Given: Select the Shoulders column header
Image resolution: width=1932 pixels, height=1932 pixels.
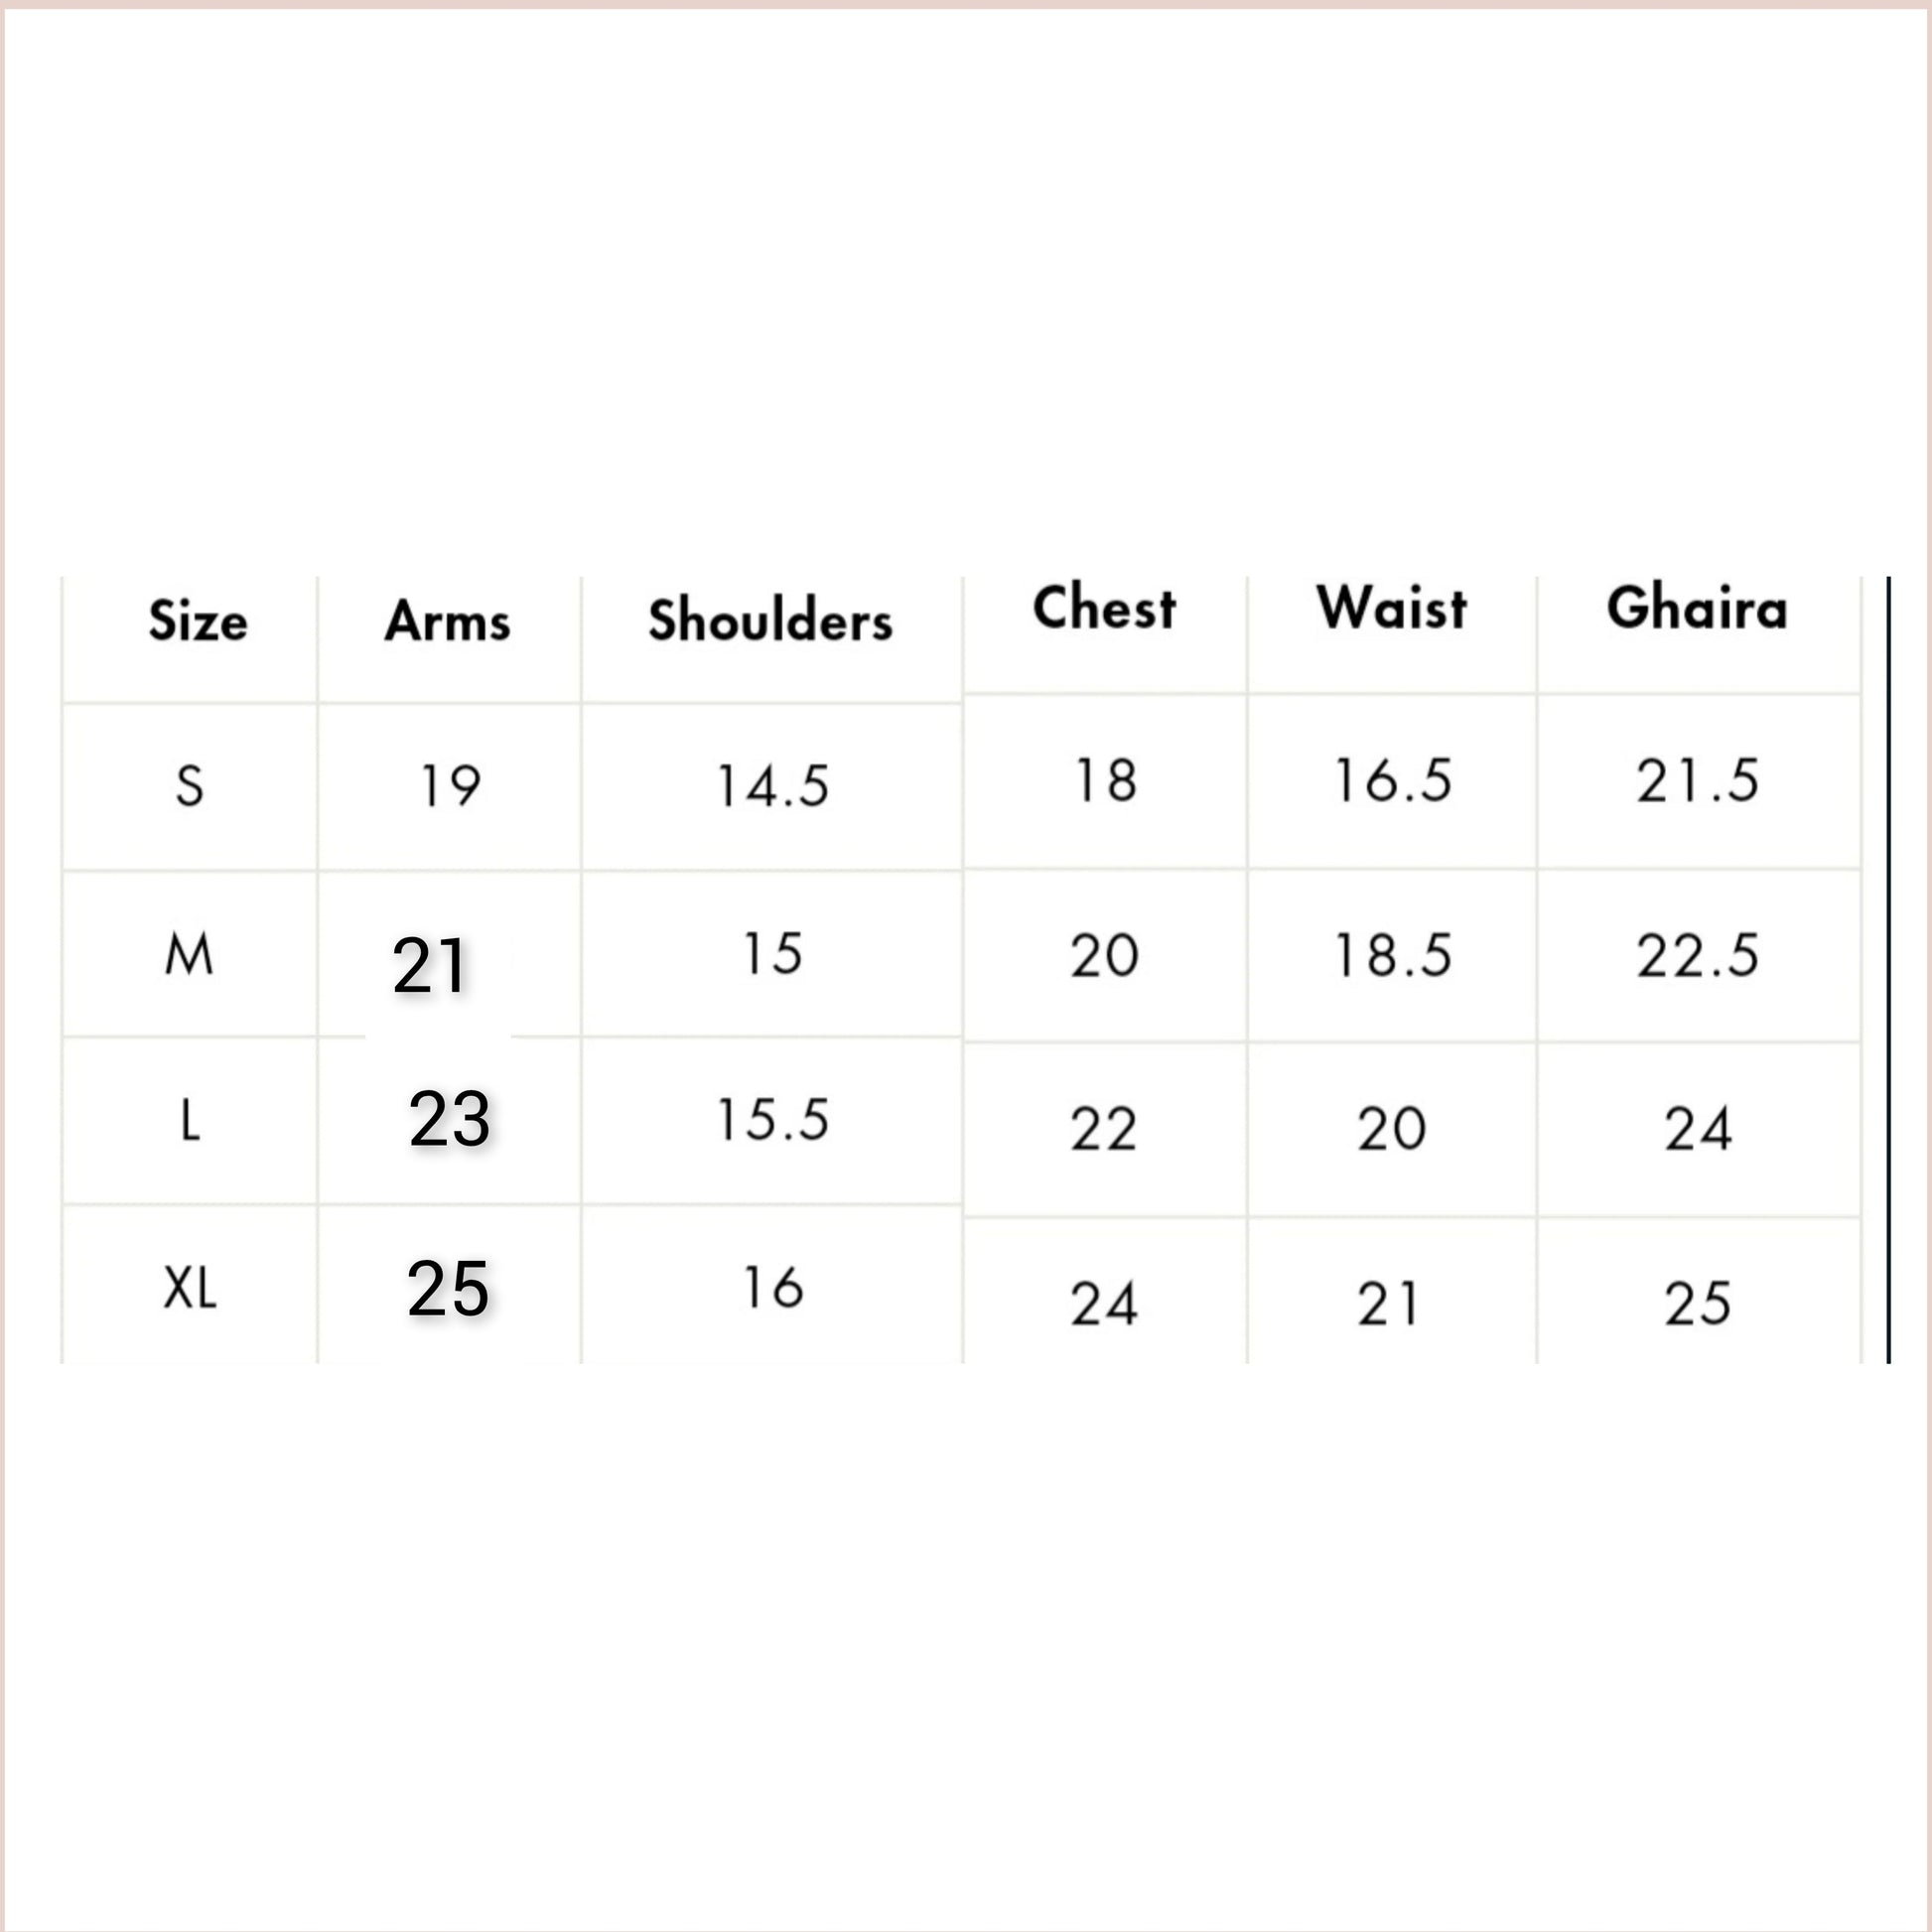Looking at the screenshot, I should tap(770, 621).
